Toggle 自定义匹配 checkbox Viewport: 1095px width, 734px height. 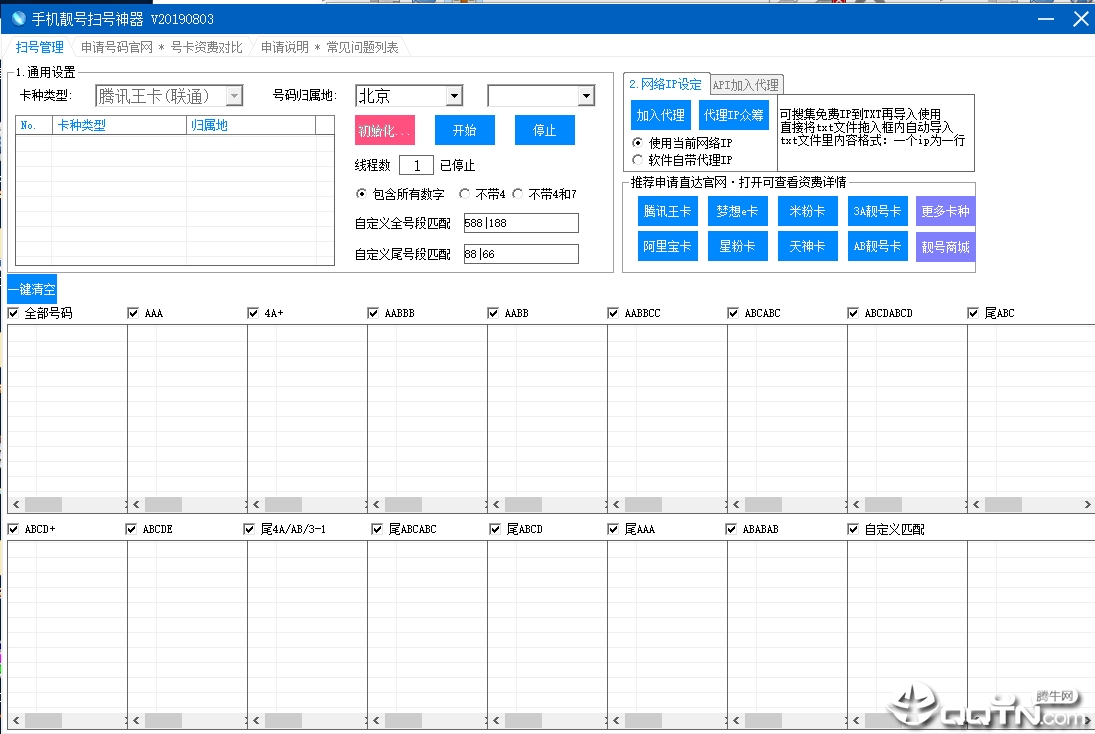[x=853, y=529]
